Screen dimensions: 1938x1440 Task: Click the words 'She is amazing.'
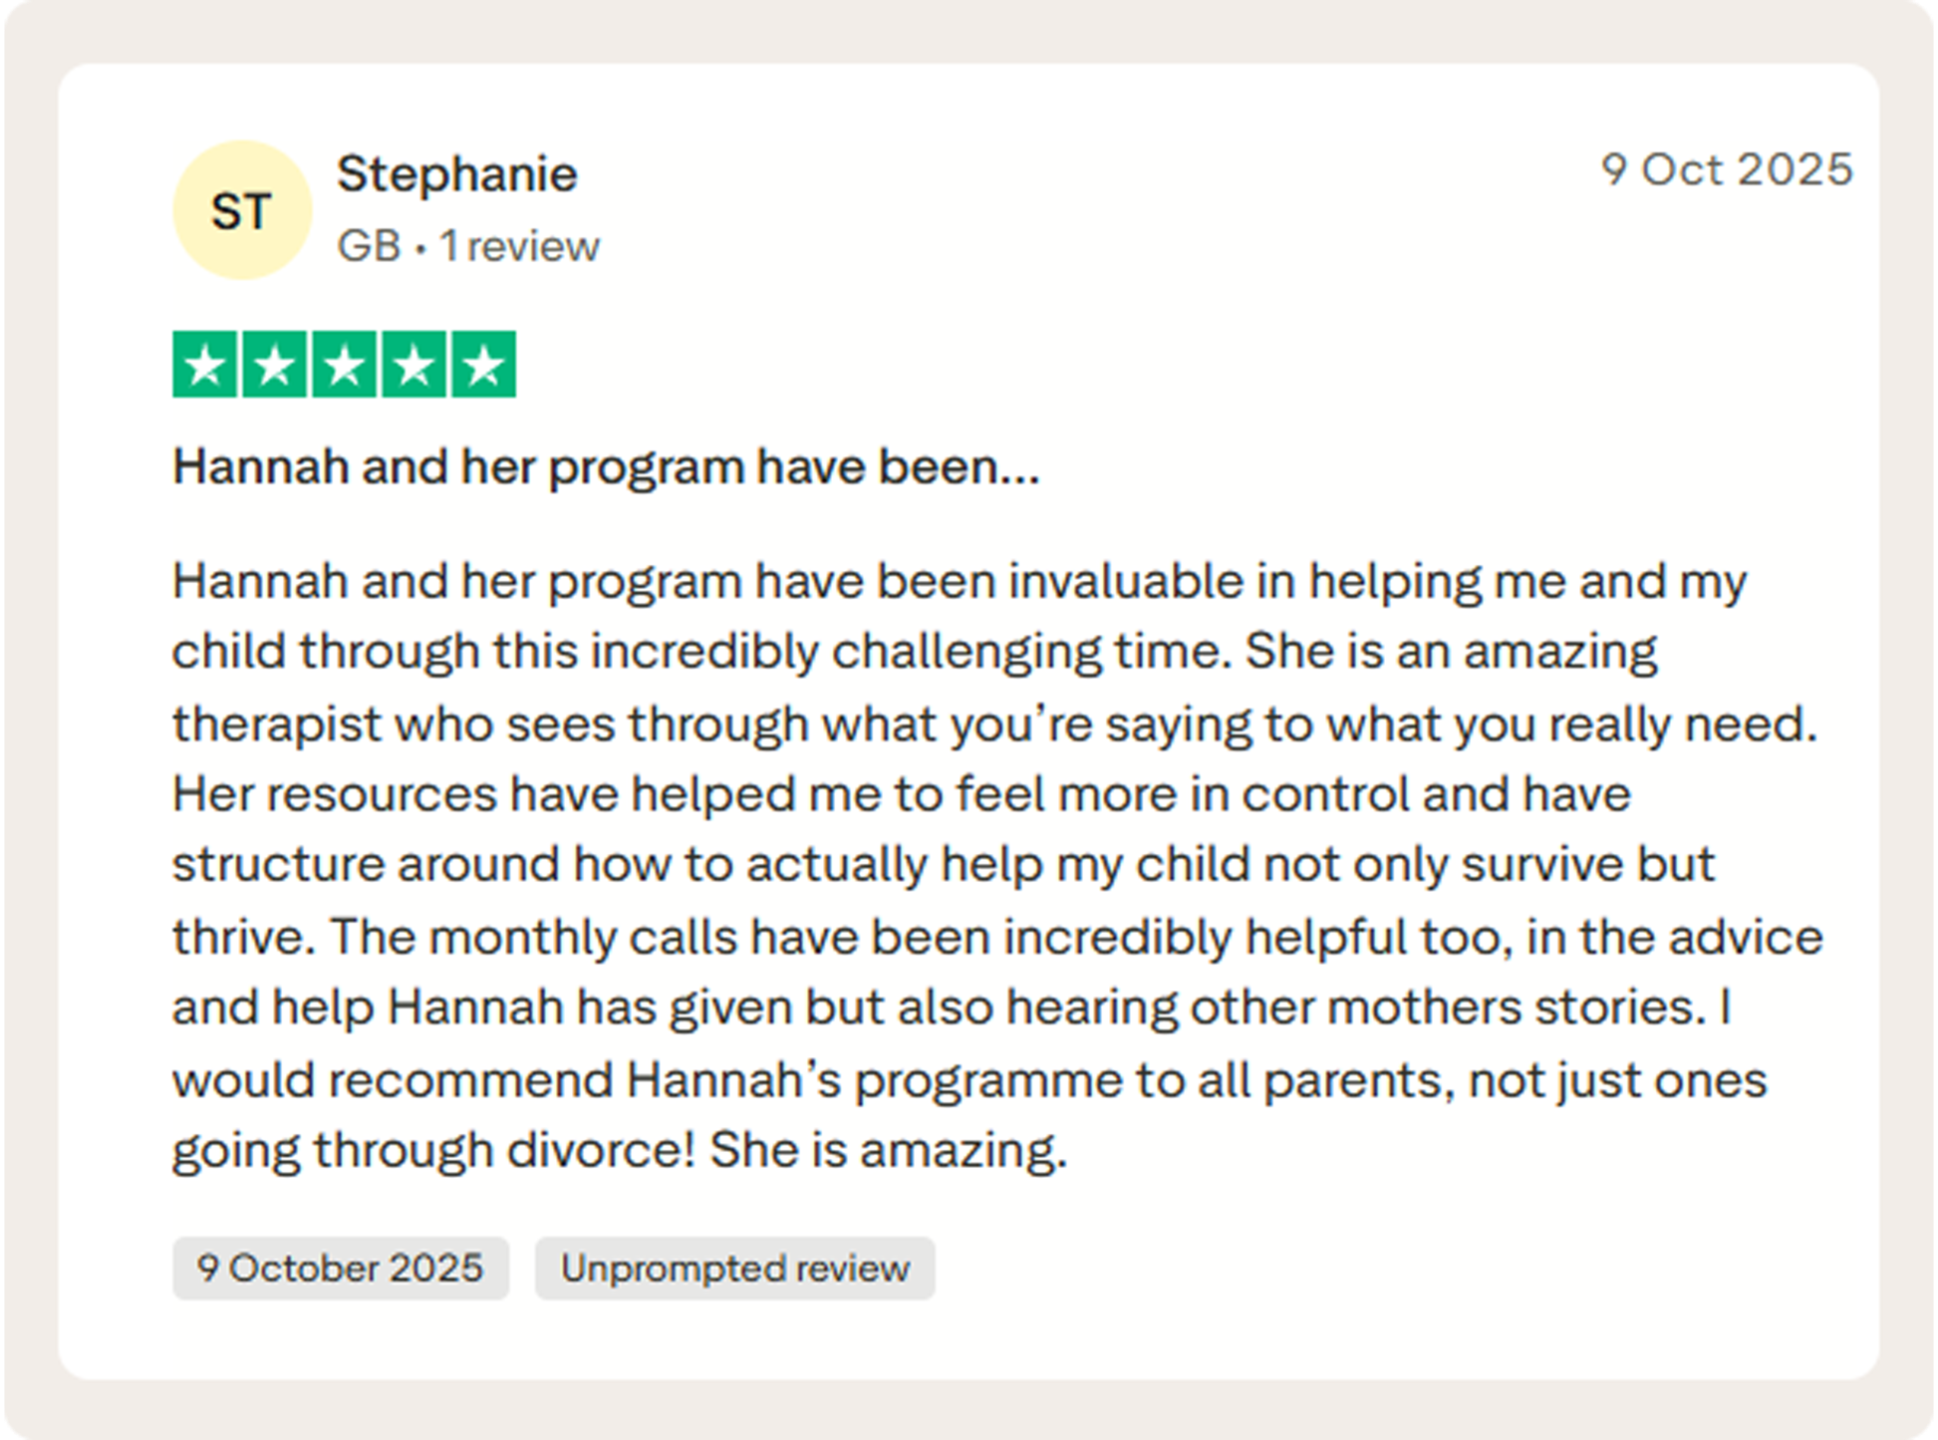pos(889,1150)
